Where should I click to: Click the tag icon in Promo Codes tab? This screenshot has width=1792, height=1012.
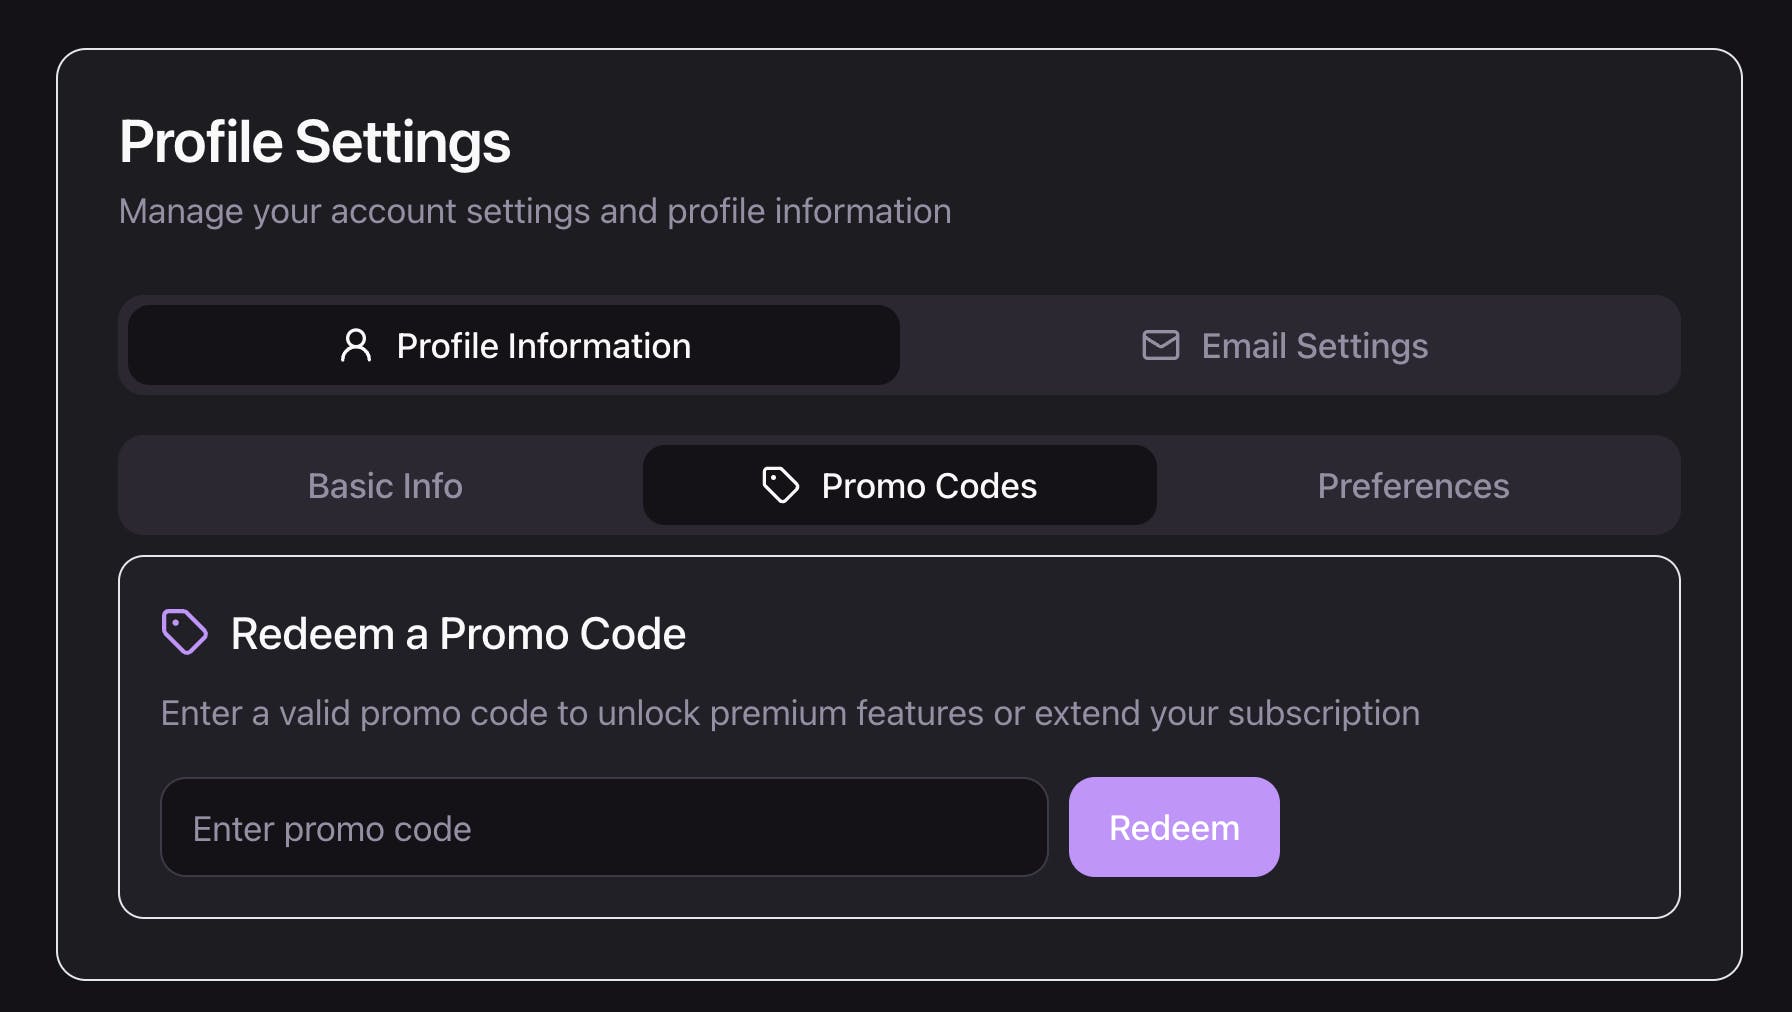click(x=781, y=485)
